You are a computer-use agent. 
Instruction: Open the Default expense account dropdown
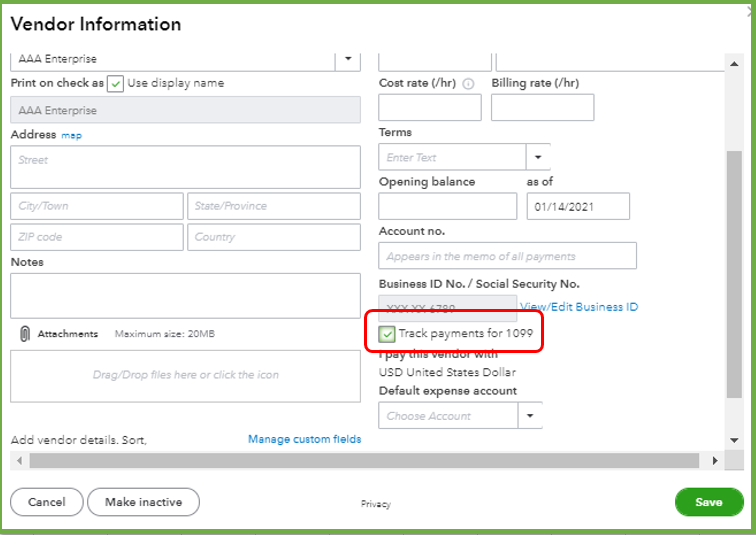pyautogui.click(x=530, y=416)
